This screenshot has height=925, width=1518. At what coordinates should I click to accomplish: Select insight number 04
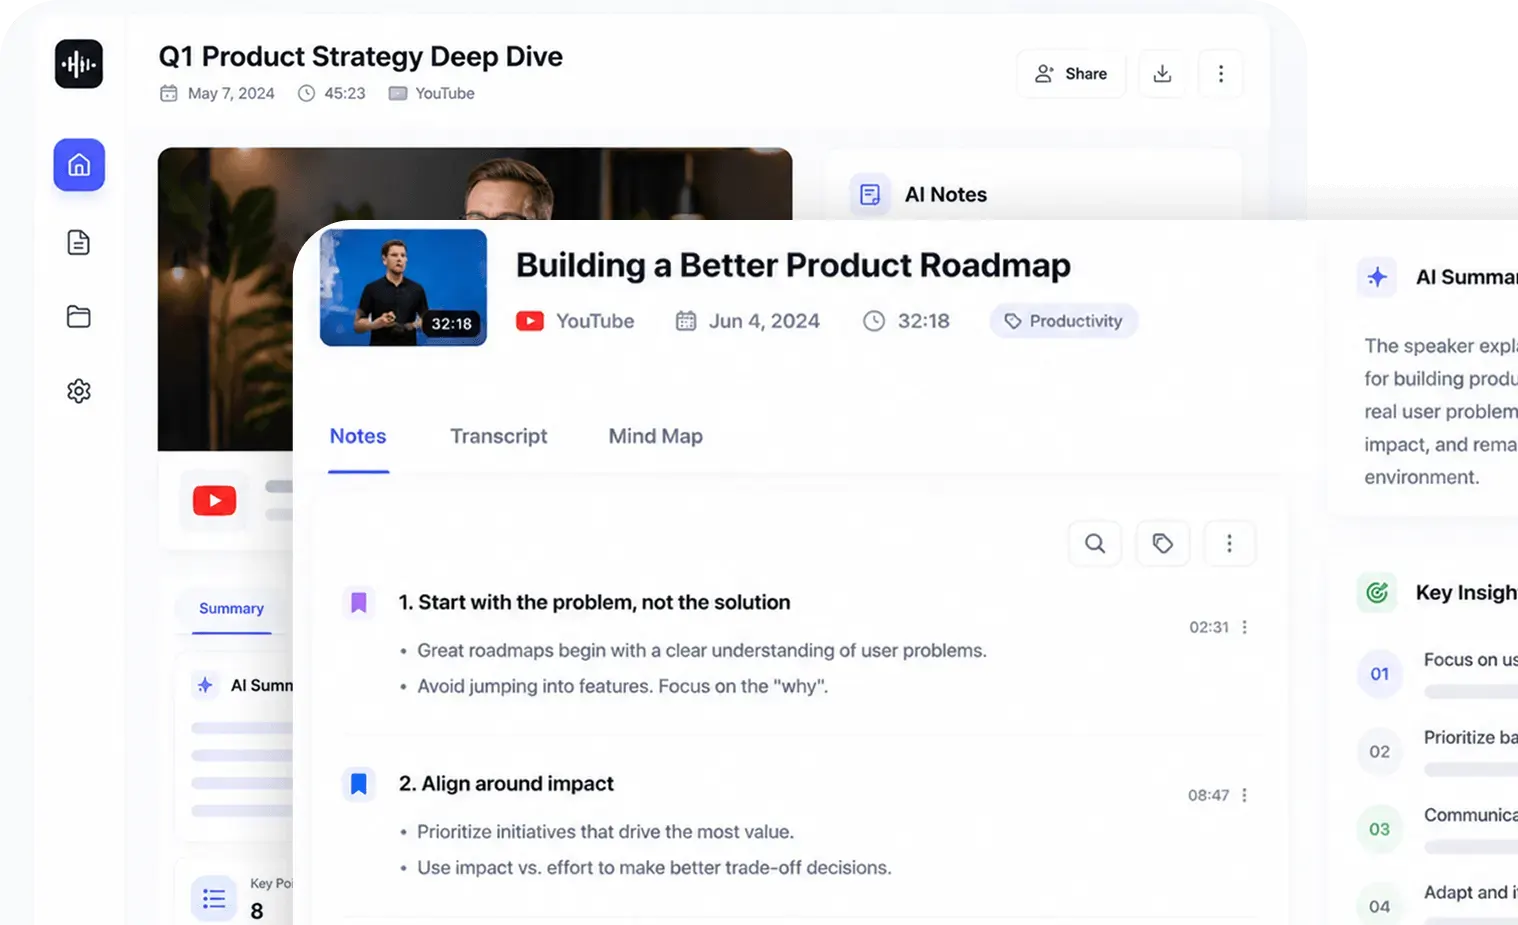tap(1380, 907)
